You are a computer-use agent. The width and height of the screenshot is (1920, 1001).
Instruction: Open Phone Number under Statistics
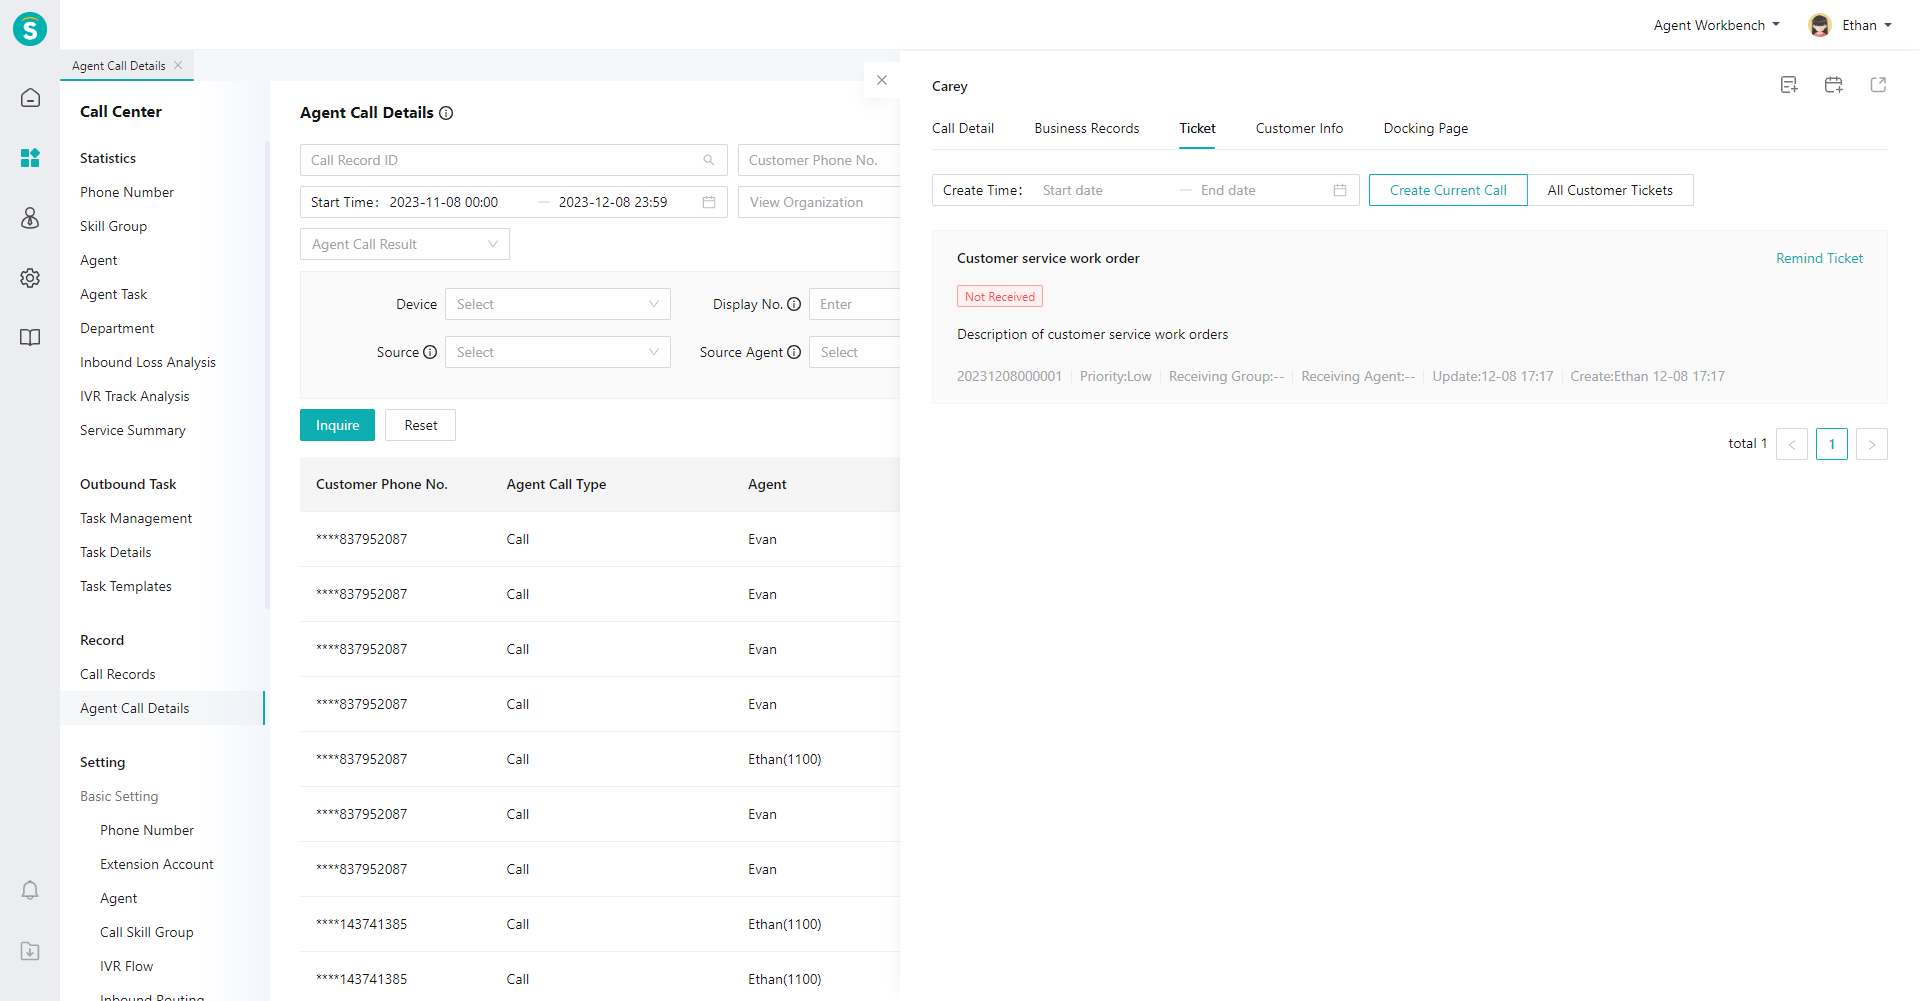point(127,192)
